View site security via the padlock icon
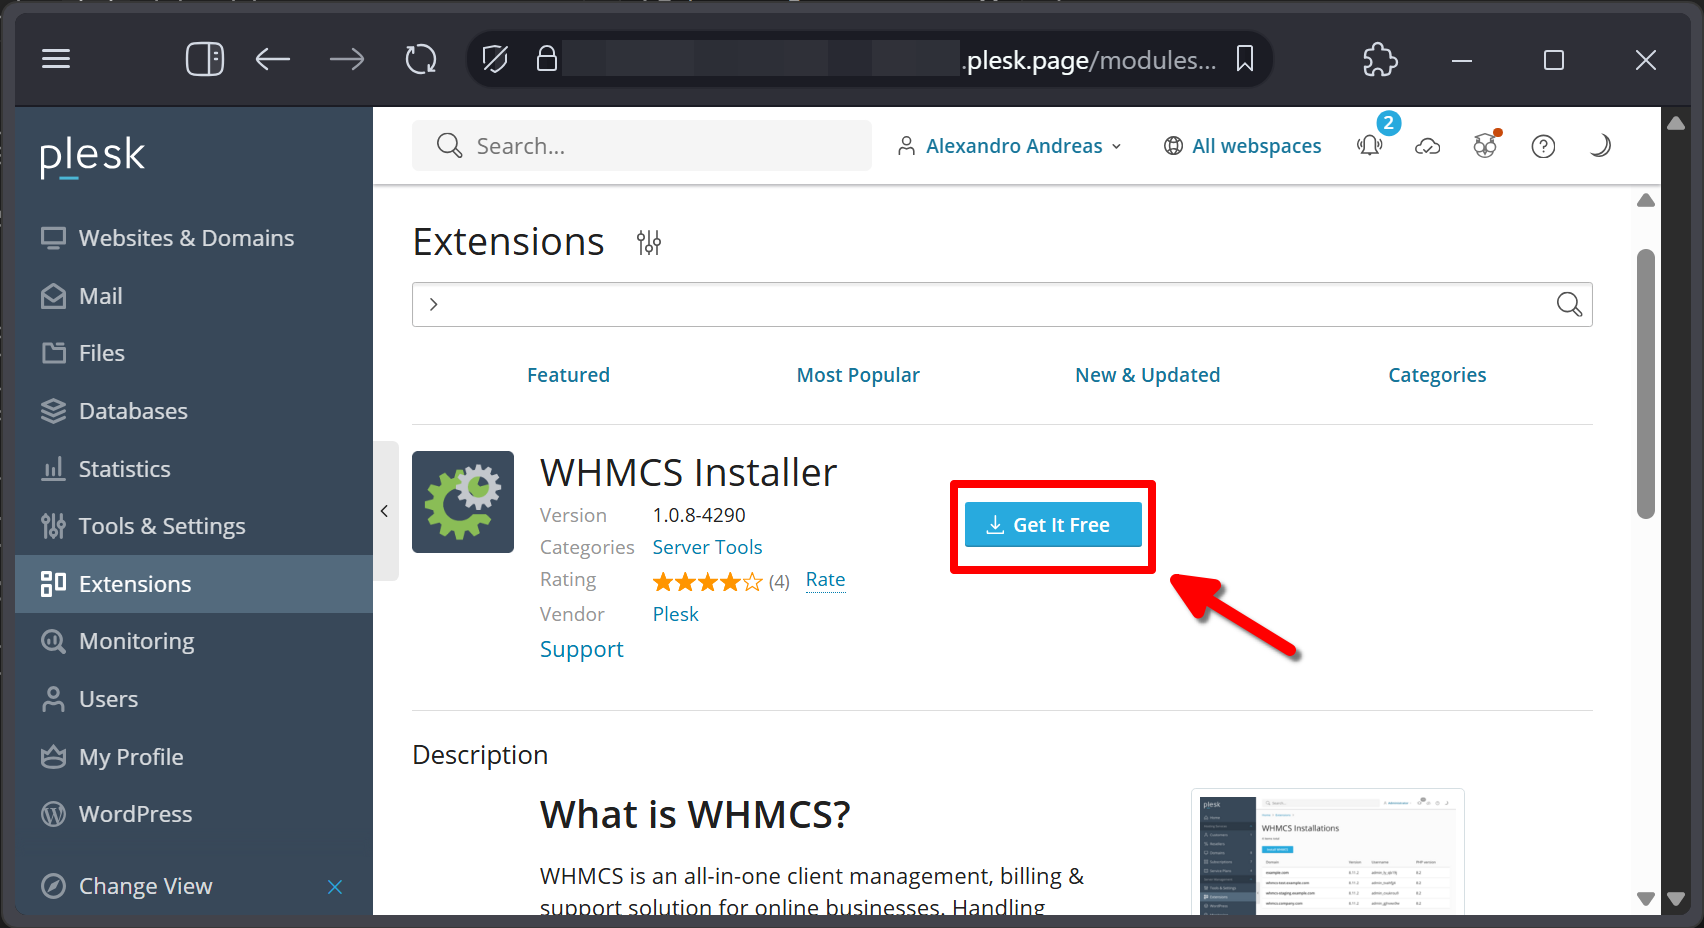The height and width of the screenshot is (928, 1704). [x=546, y=58]
